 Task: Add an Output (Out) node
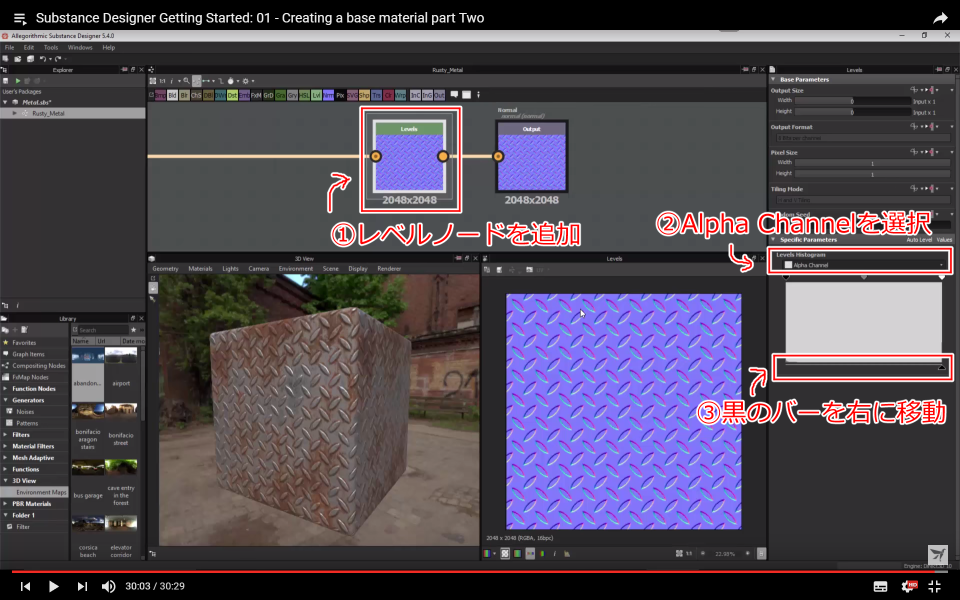click(x=439, y=96)
